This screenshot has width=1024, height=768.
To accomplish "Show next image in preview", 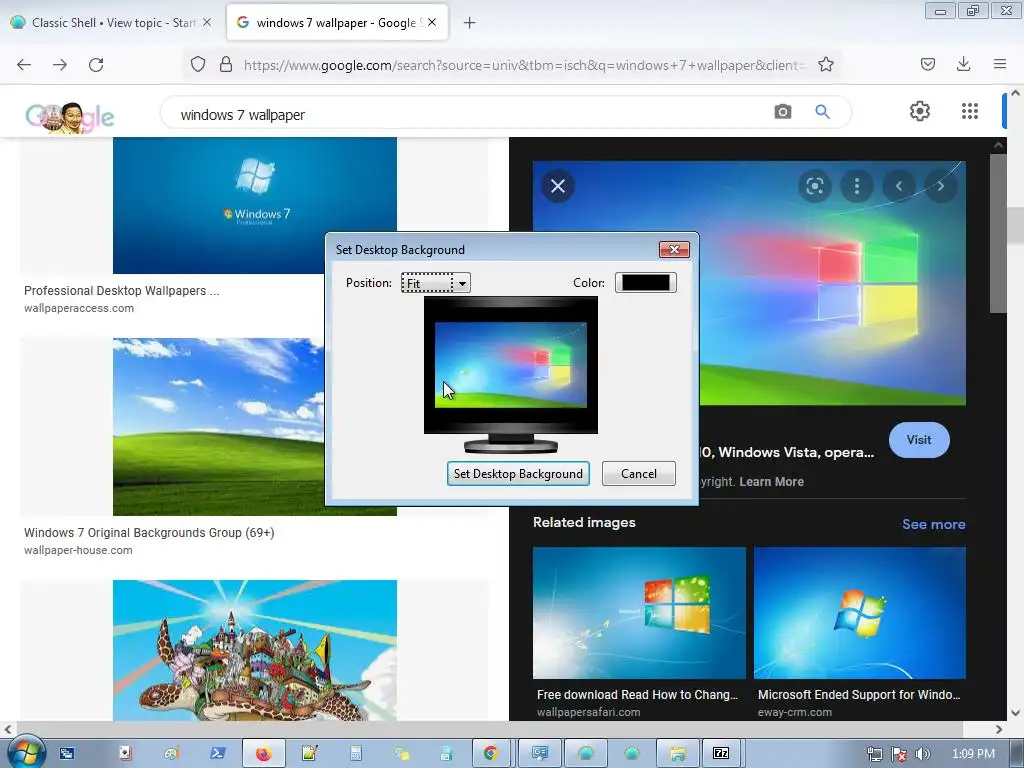I will (940, 186).
